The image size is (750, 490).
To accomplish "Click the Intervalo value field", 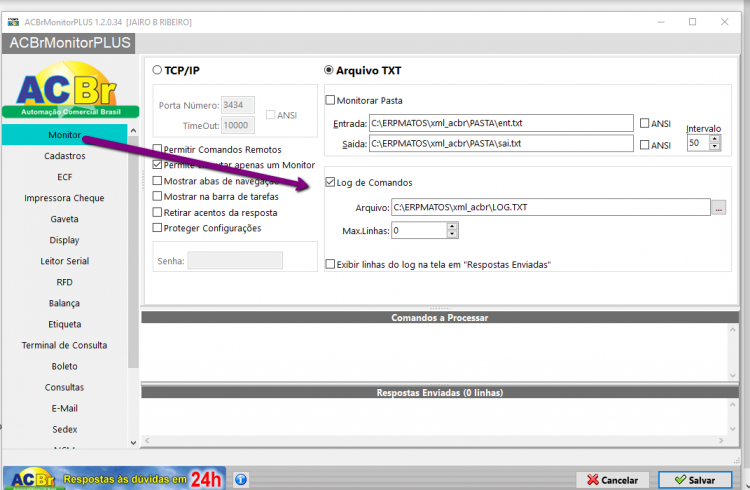I will tap(698, 143).
